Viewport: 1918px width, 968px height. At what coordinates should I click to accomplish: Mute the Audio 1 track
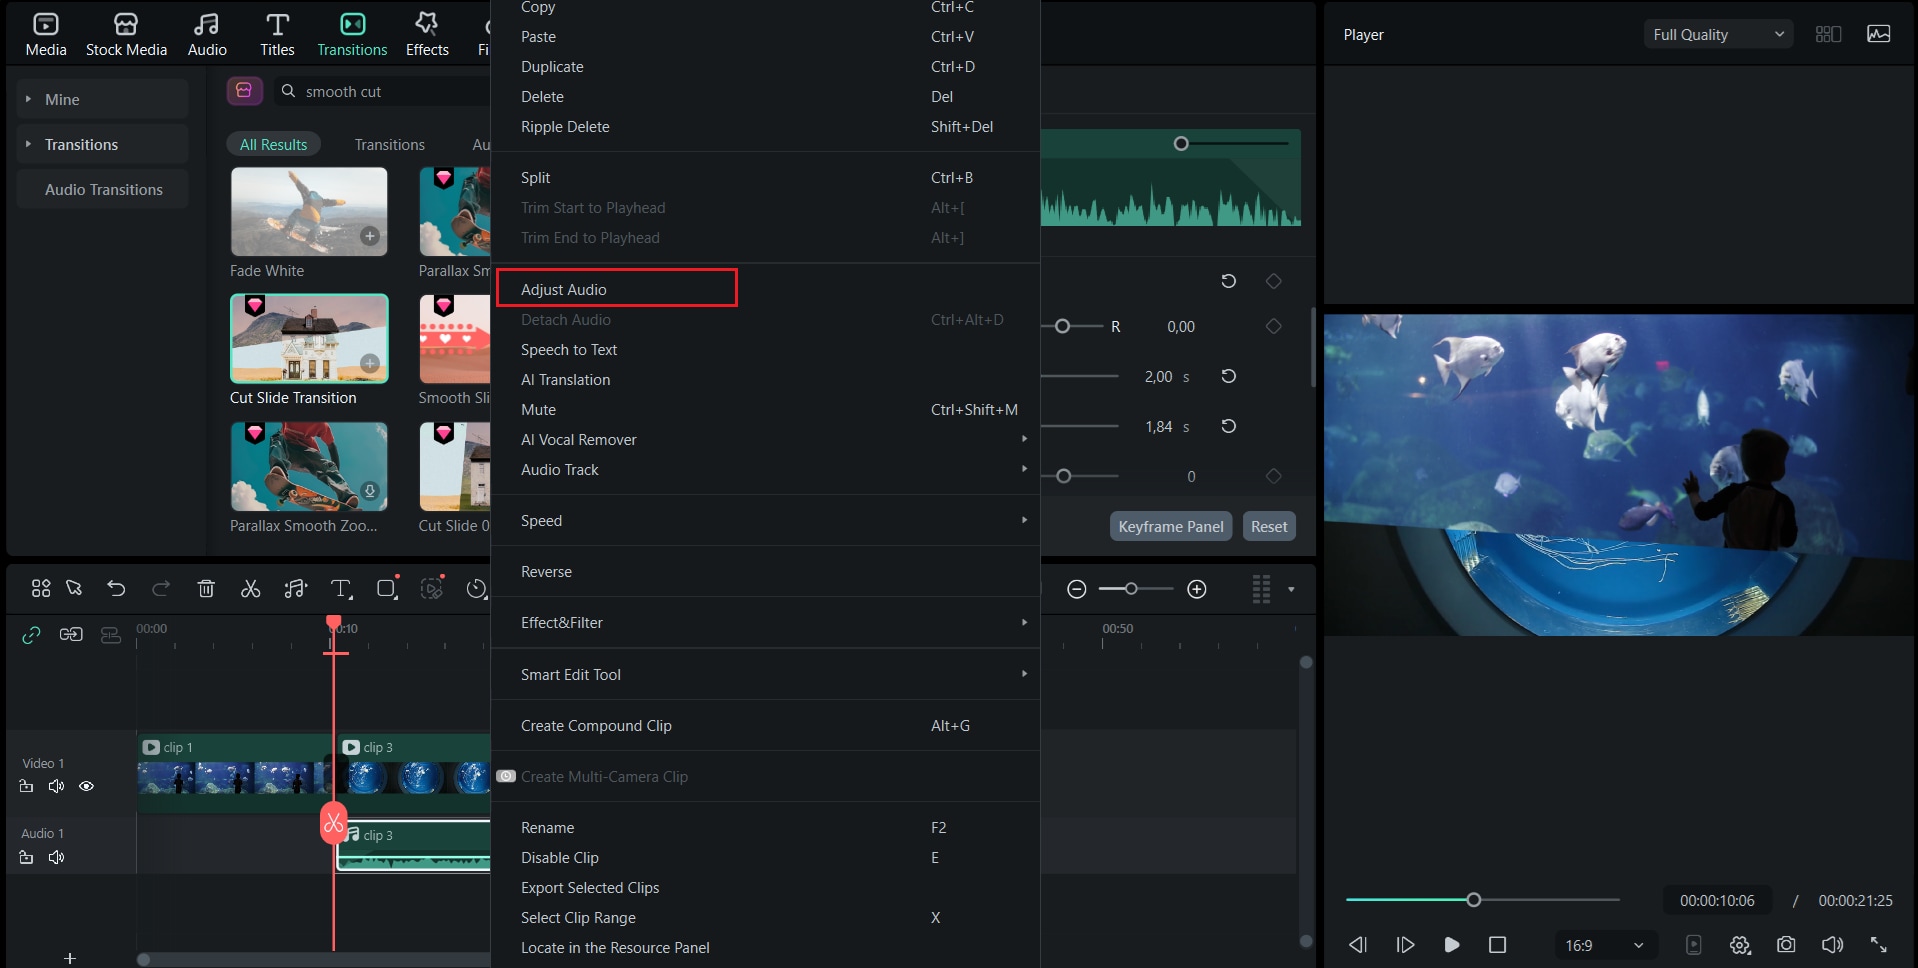click(56, 857)
